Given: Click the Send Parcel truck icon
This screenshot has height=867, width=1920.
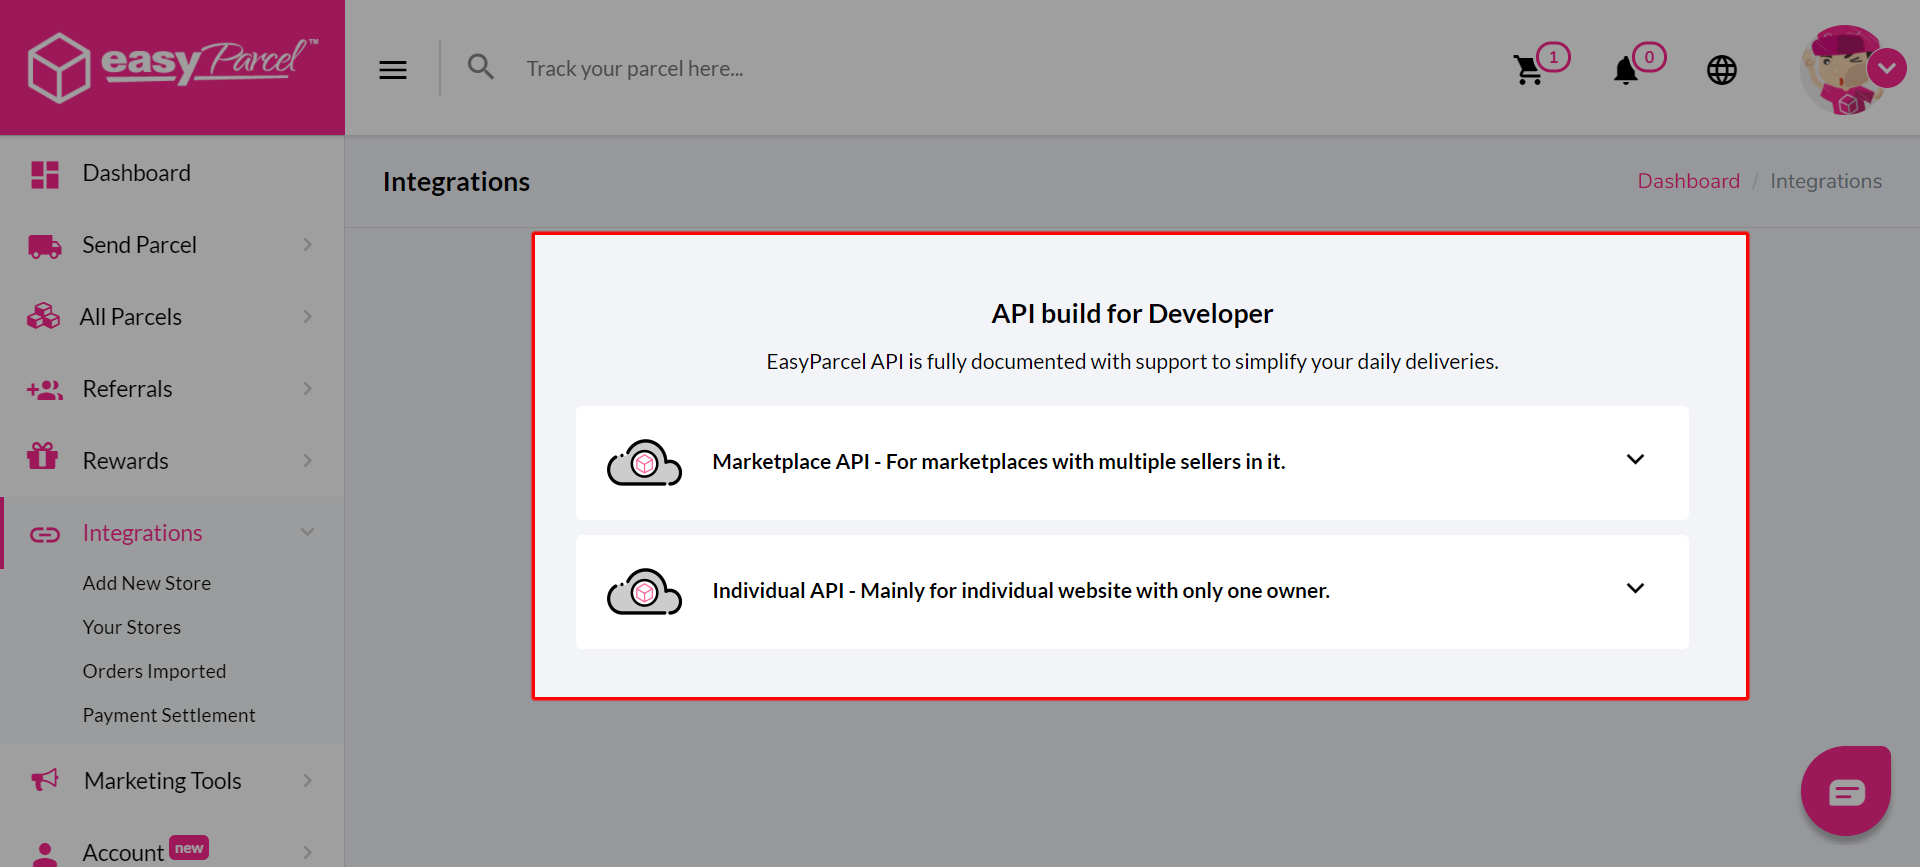Looking at the screenshot, I should [x=45, y=246].
